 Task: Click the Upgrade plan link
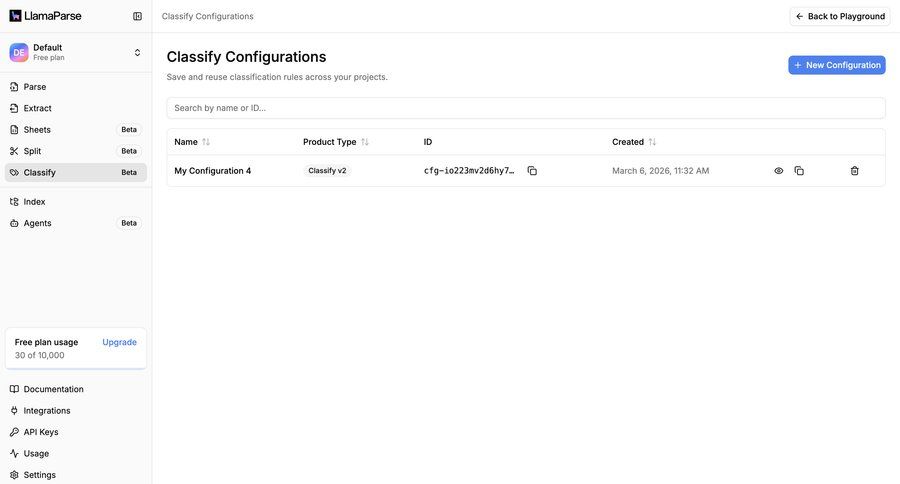click(x=119, y=342)
